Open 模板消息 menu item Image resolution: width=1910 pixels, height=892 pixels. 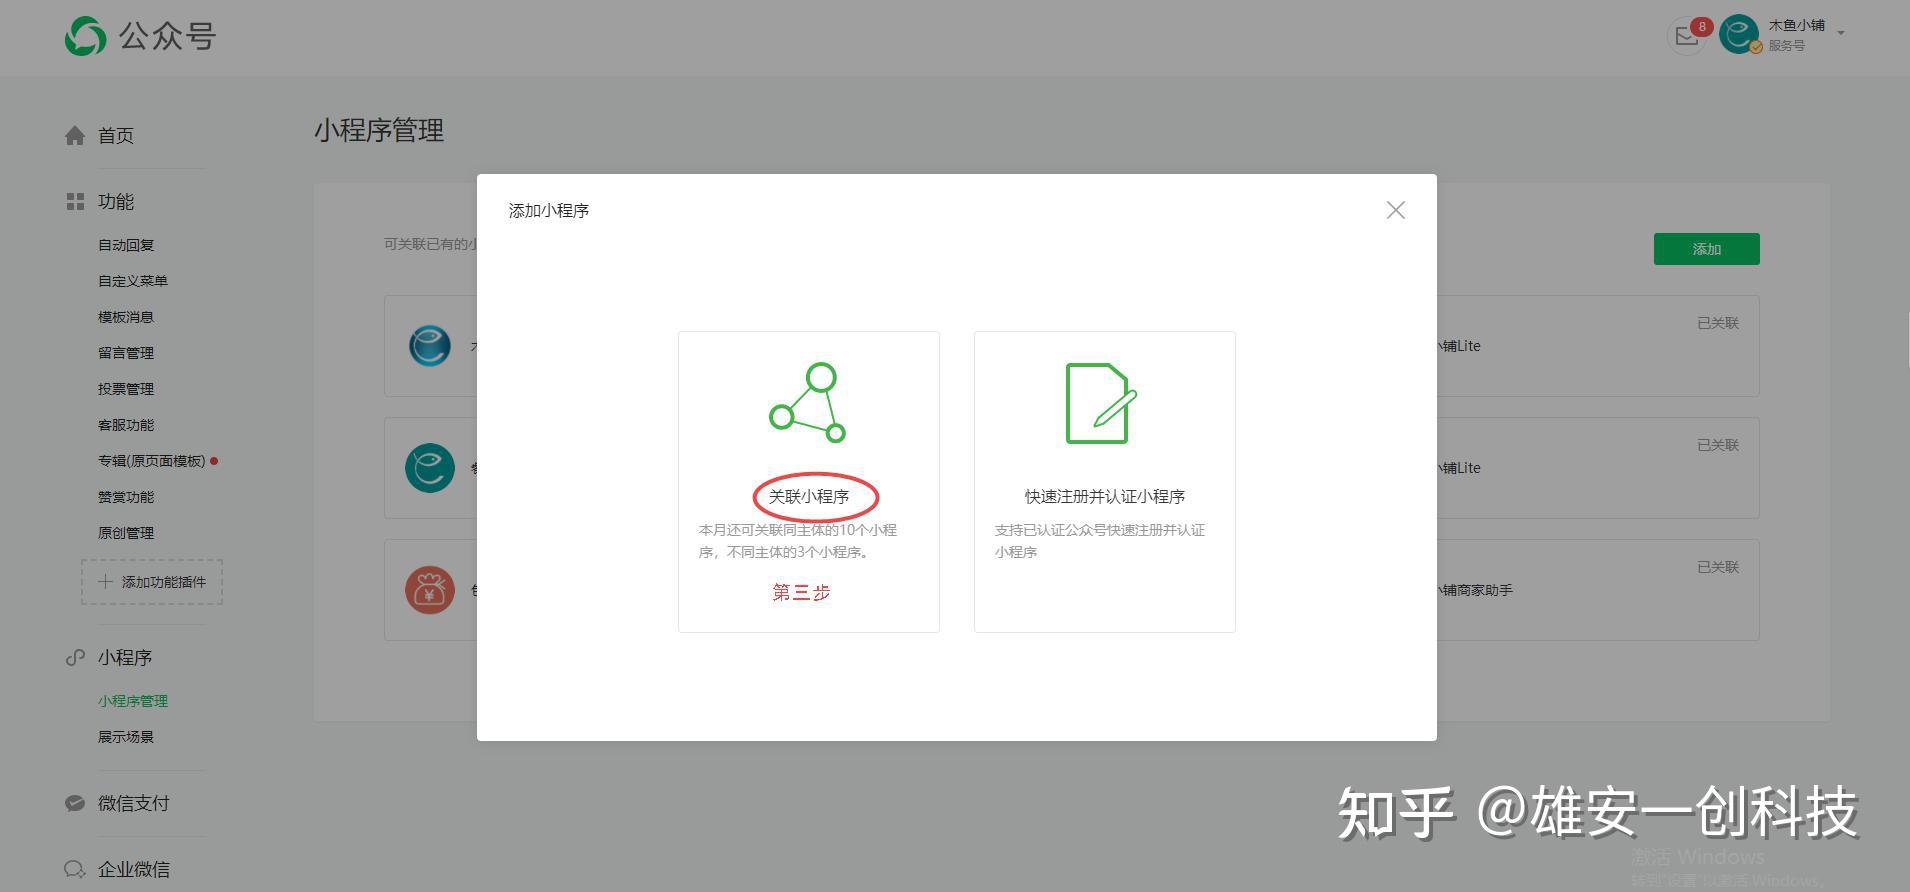(x=126, y=317)
